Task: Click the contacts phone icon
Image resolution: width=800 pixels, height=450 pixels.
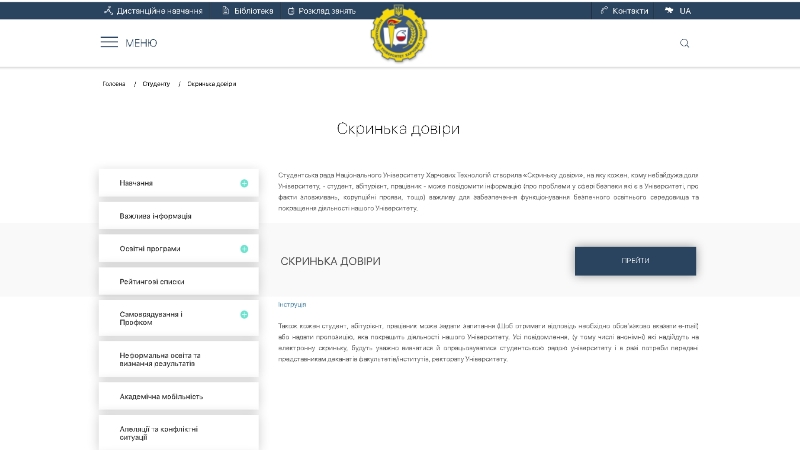Action: click(604, 10)
